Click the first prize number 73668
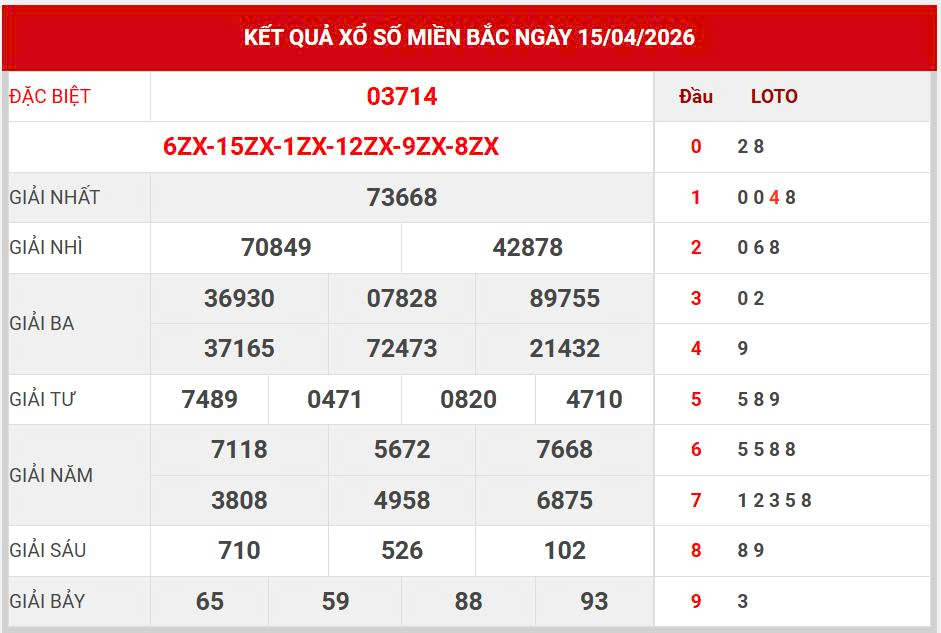Viewport: 941px width, 633px height. pyautogui.click(x=402, y=197)
